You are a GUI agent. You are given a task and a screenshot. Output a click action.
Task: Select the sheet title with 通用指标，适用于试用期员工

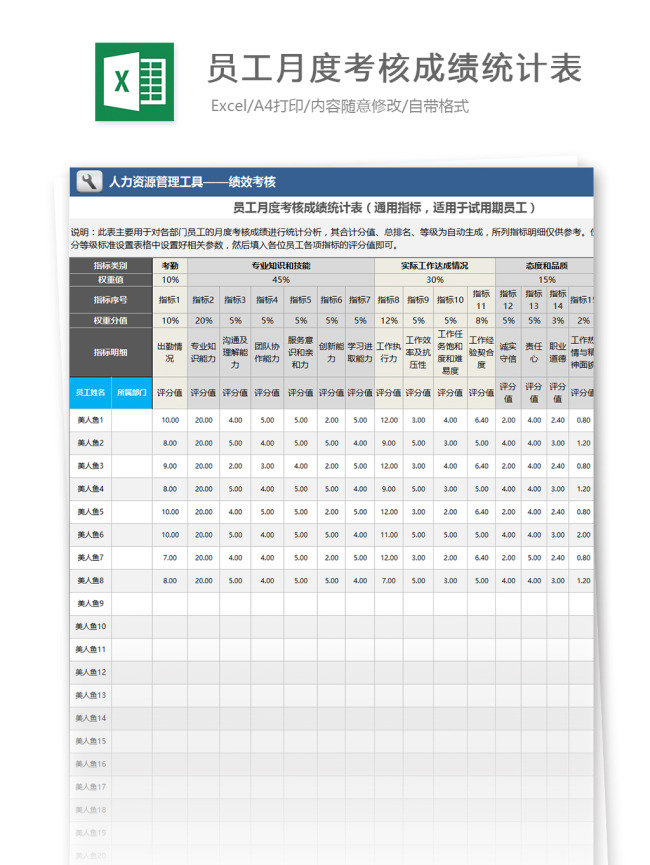click(384, 208)
